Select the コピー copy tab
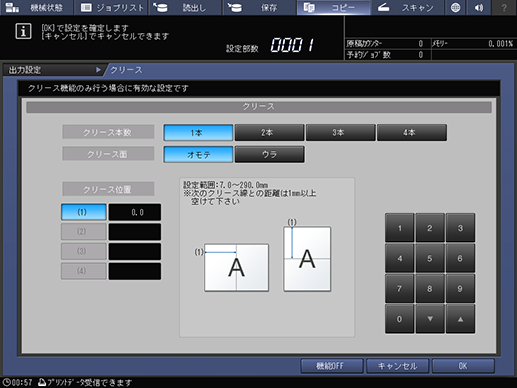The width and height of the screenshot is (517, 388). click(334, 7)
